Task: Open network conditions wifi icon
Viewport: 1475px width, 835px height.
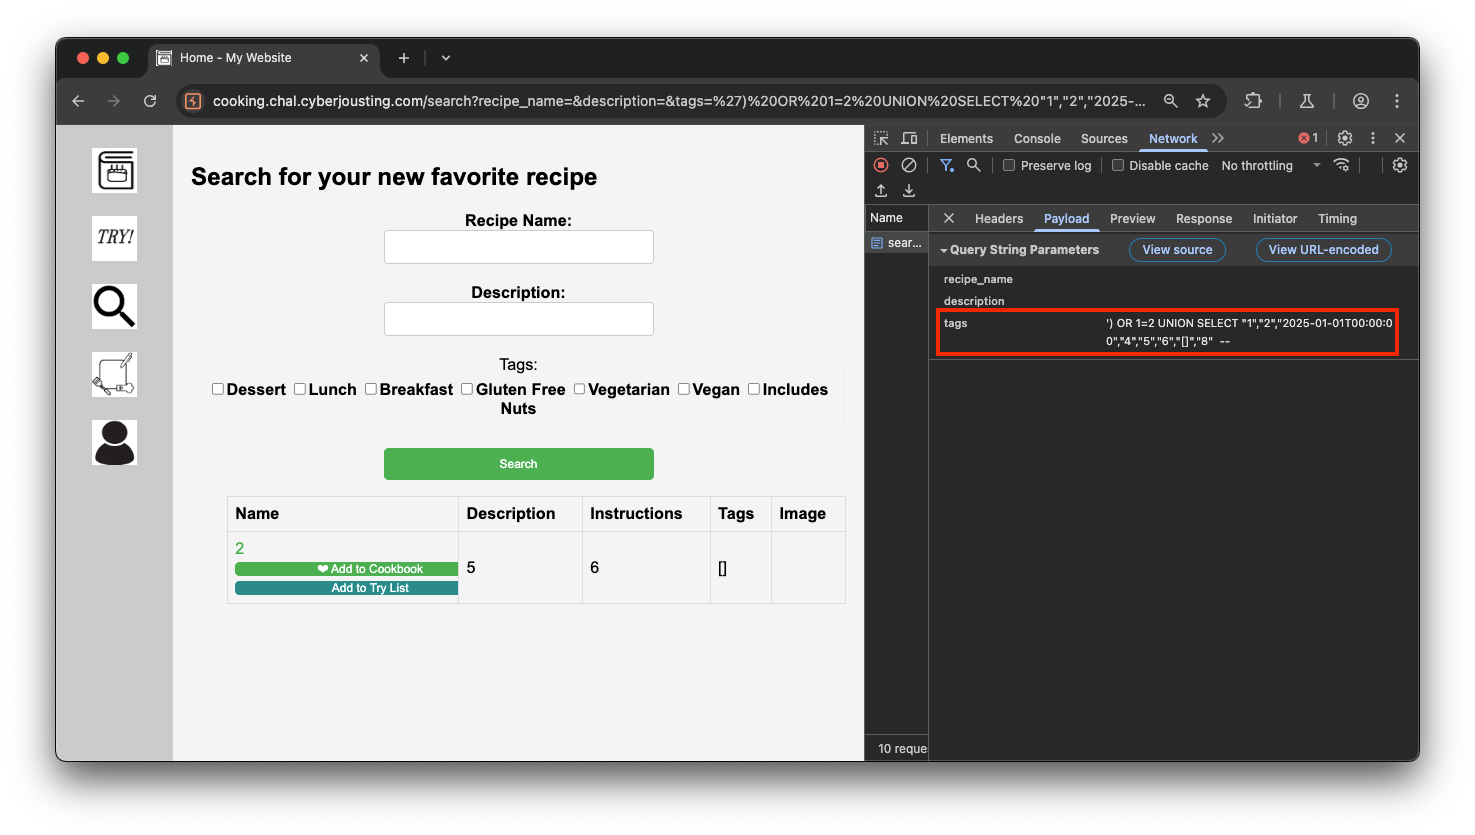Action: coord(1342,165)
